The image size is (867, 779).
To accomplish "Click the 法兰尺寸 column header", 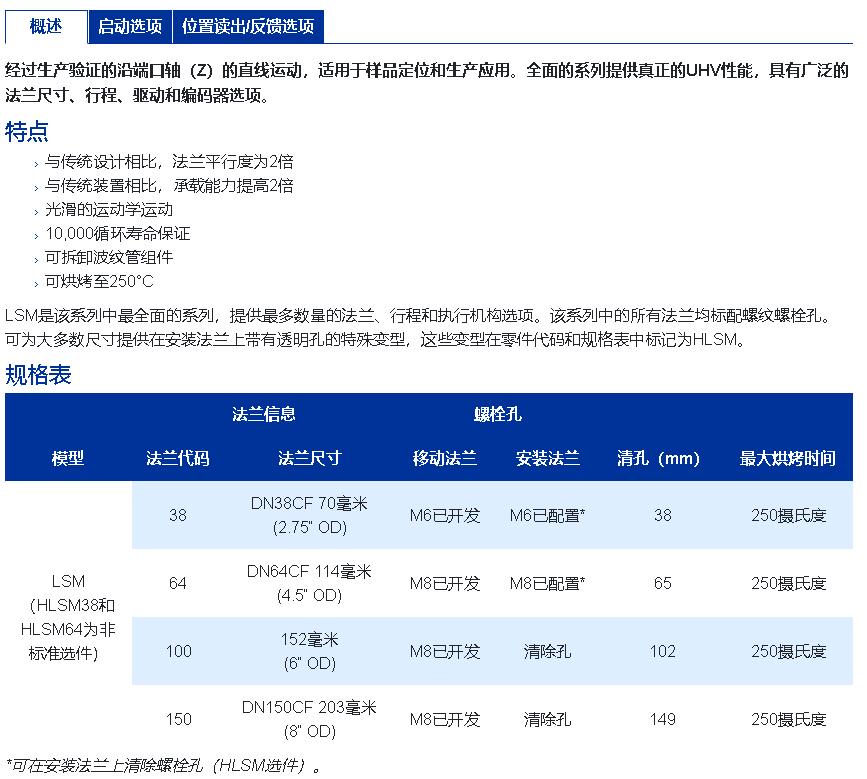I will coord(310,458).
